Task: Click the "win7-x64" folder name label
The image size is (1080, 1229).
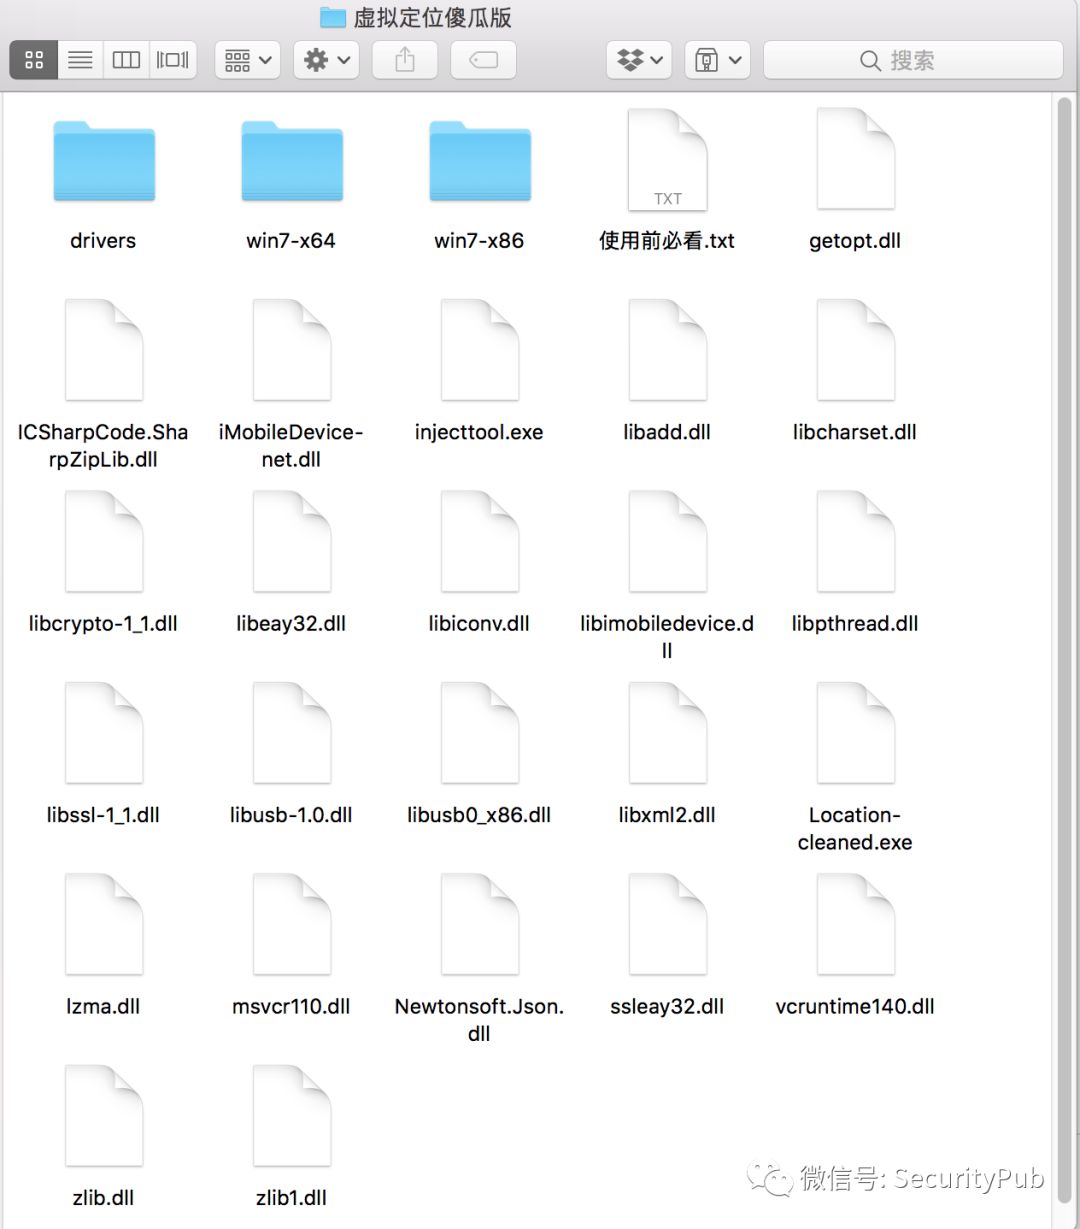Action: tap(291, 241)
